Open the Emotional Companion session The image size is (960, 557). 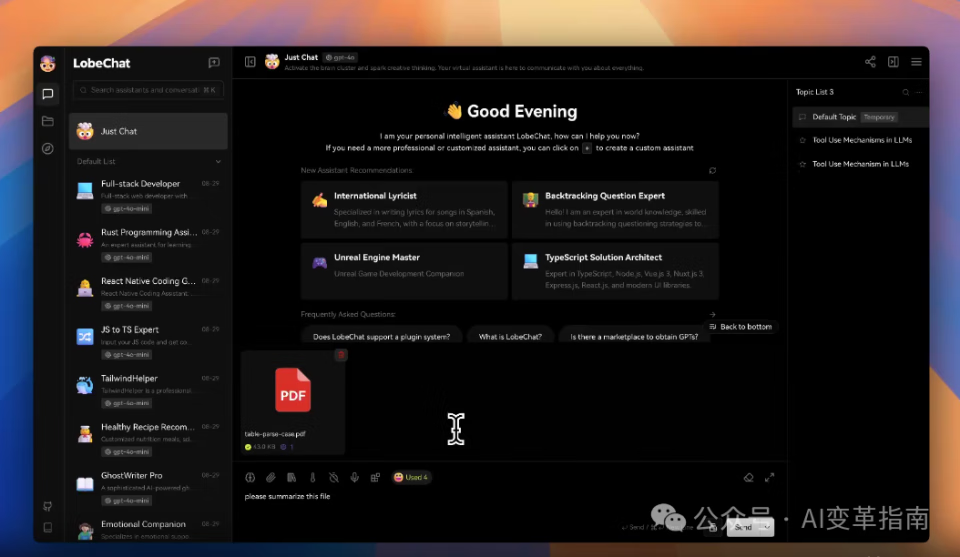148,529
